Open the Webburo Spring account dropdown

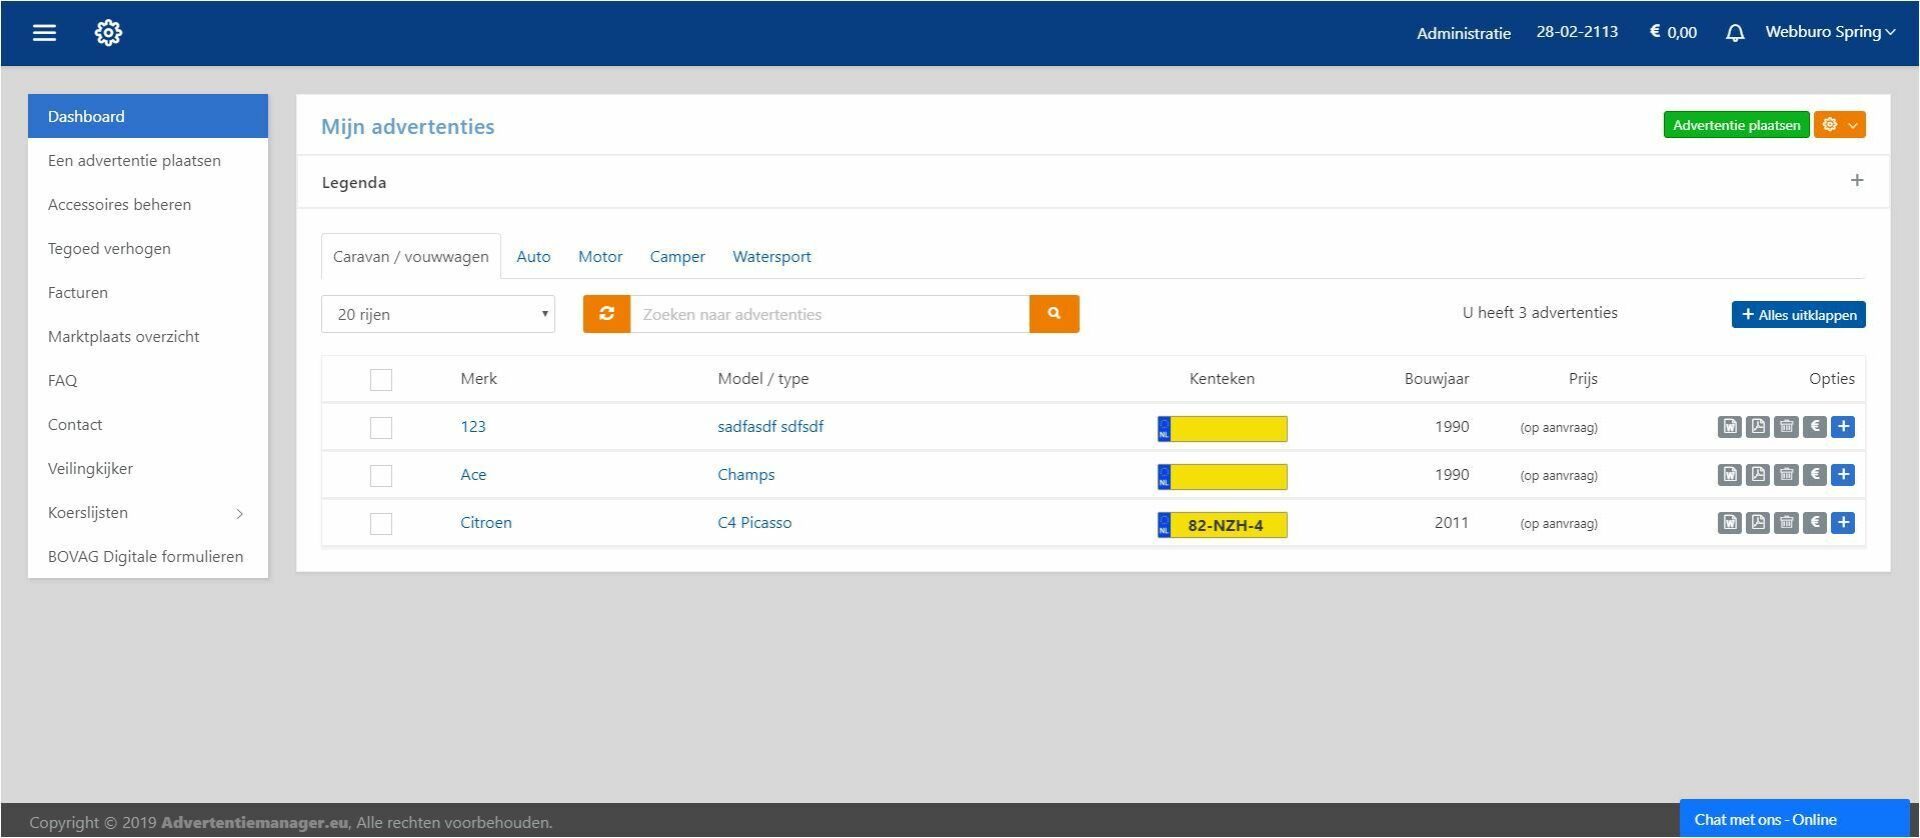click(1830, 32)
